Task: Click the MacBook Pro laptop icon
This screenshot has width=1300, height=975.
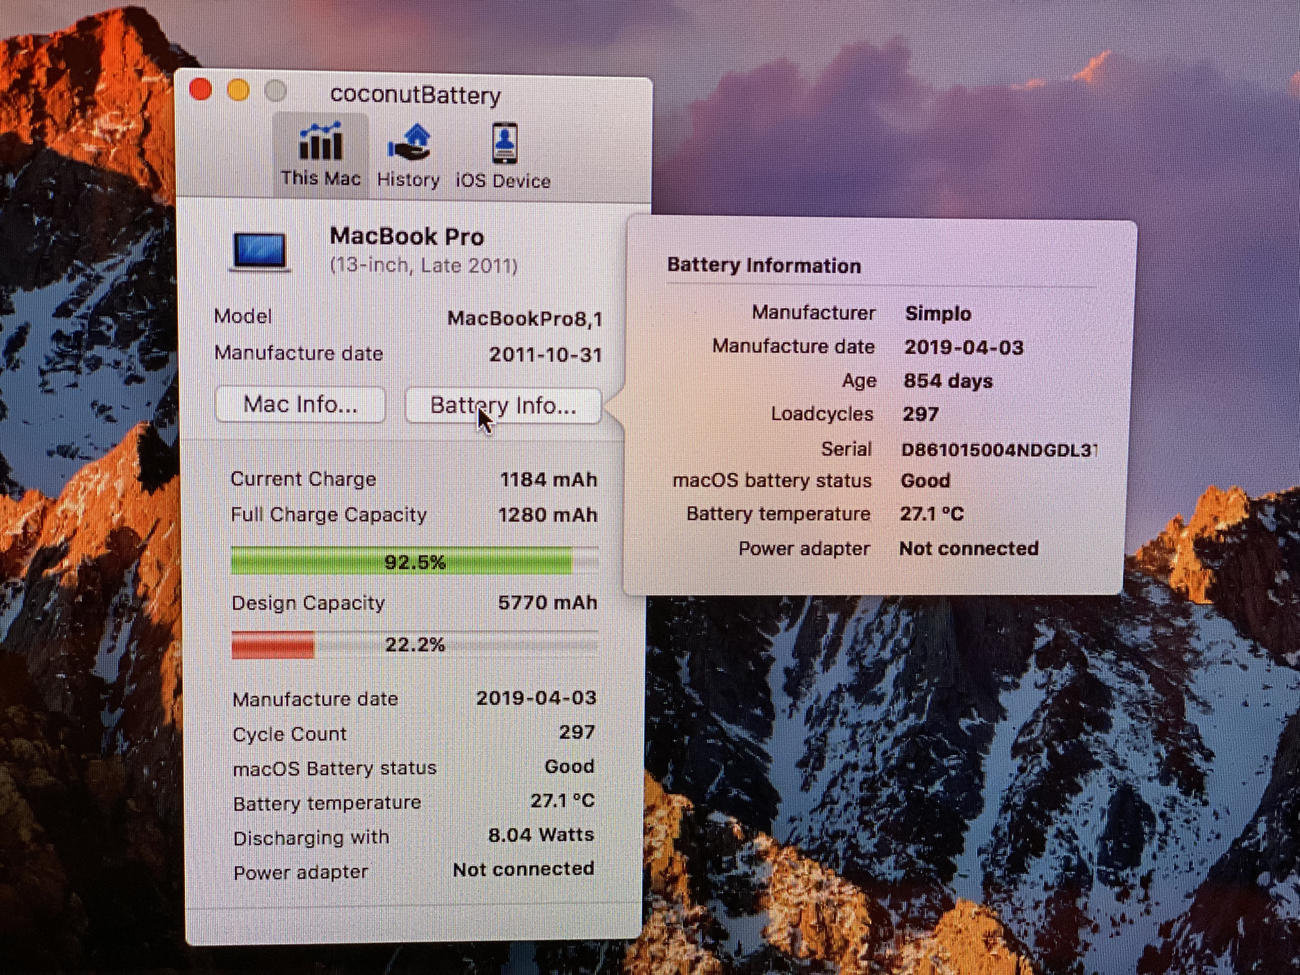Action: 260,251
